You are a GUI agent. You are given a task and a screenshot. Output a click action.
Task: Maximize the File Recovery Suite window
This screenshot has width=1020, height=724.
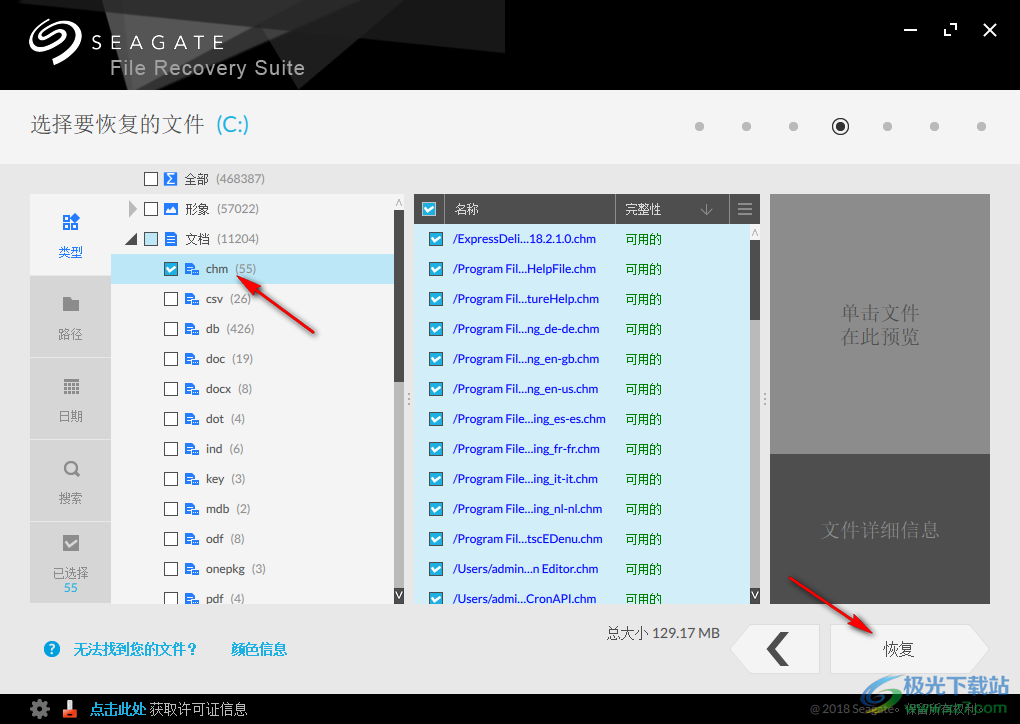[x=950, y=30]
